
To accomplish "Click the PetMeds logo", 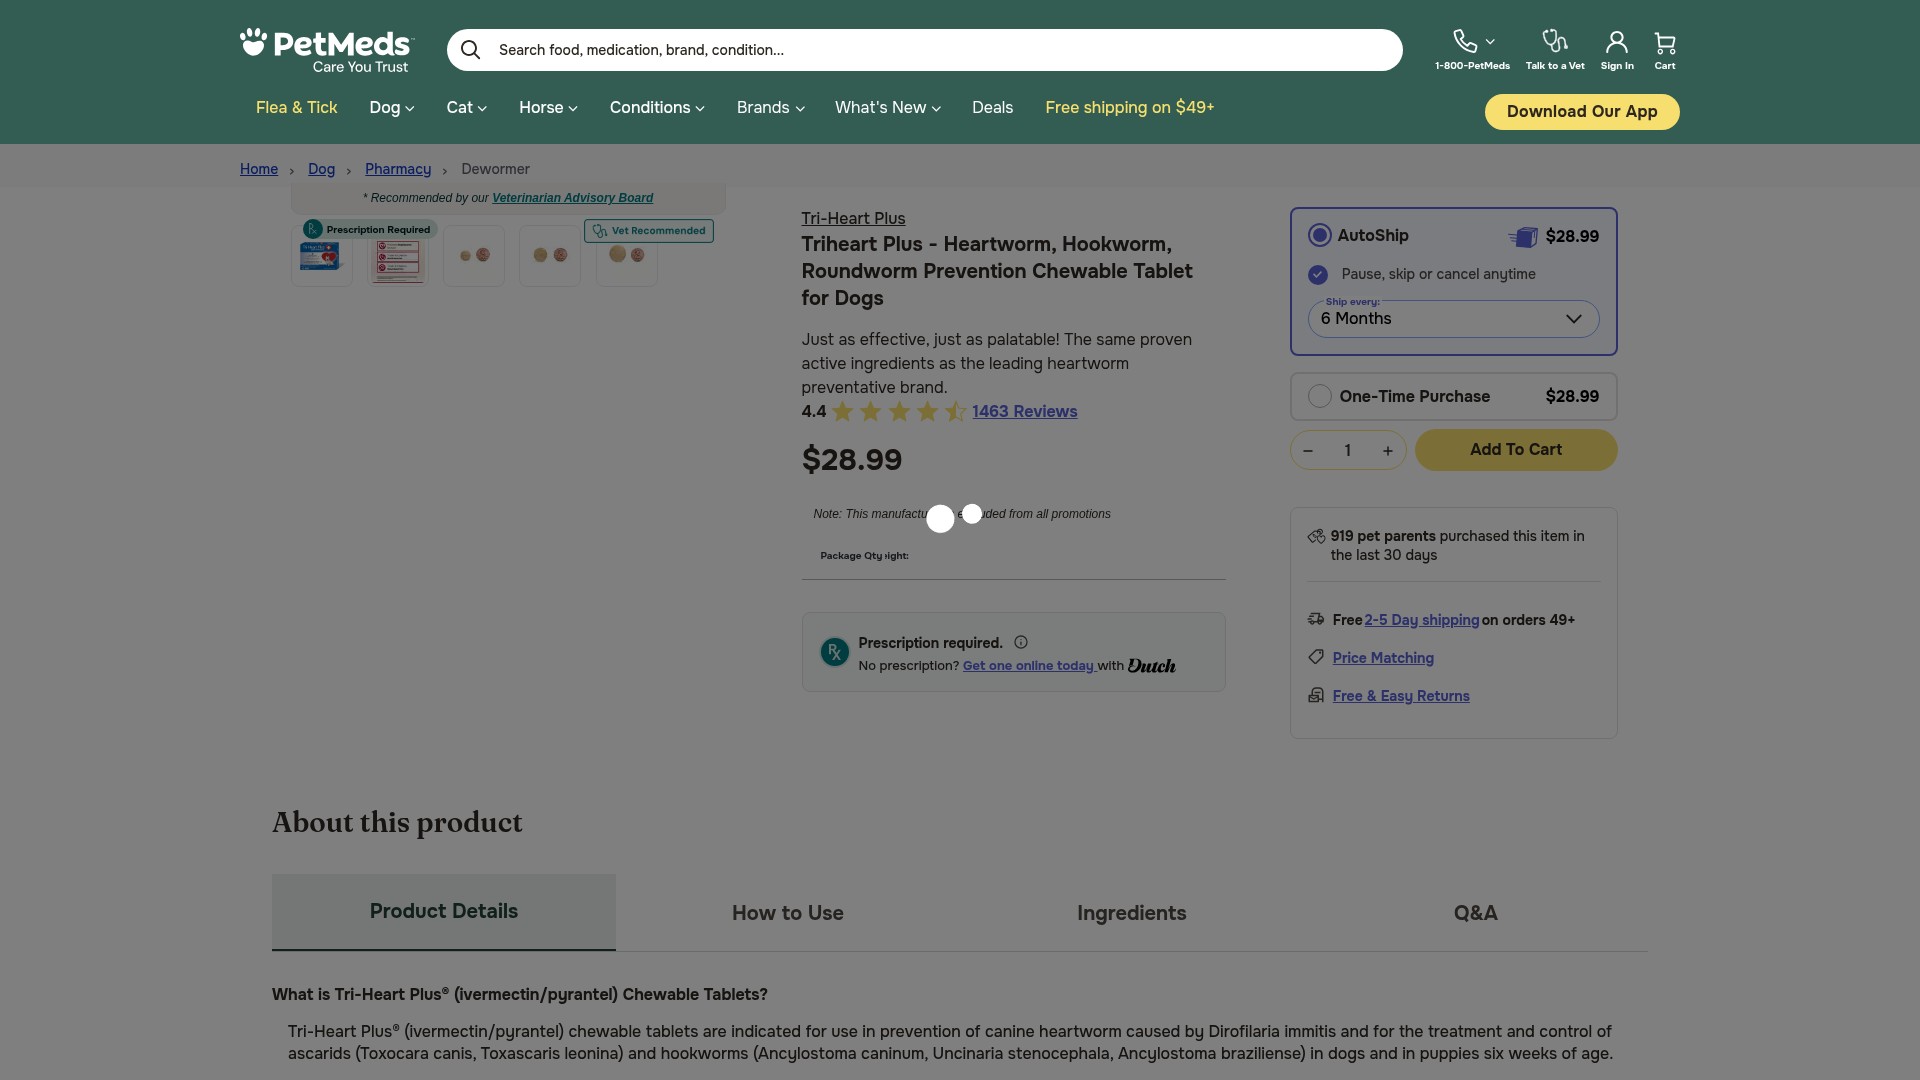I will [x=327, y=50].
